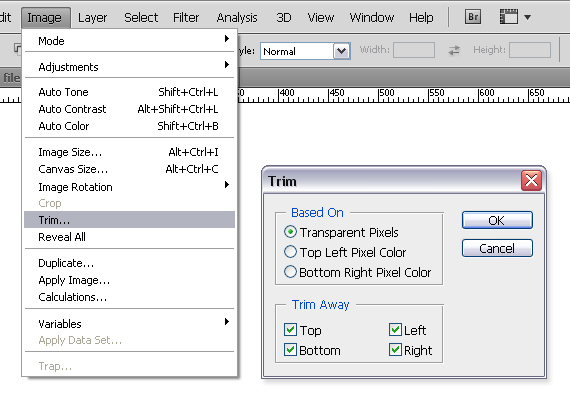Launch Adobe Bridge from the Br icon

[473, 17]
